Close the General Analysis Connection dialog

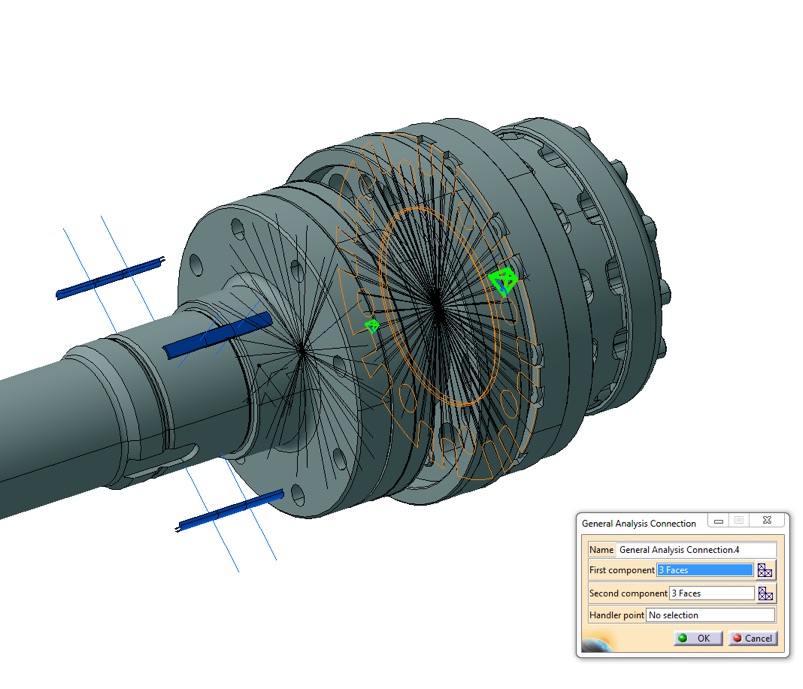[x=767, y=520]
